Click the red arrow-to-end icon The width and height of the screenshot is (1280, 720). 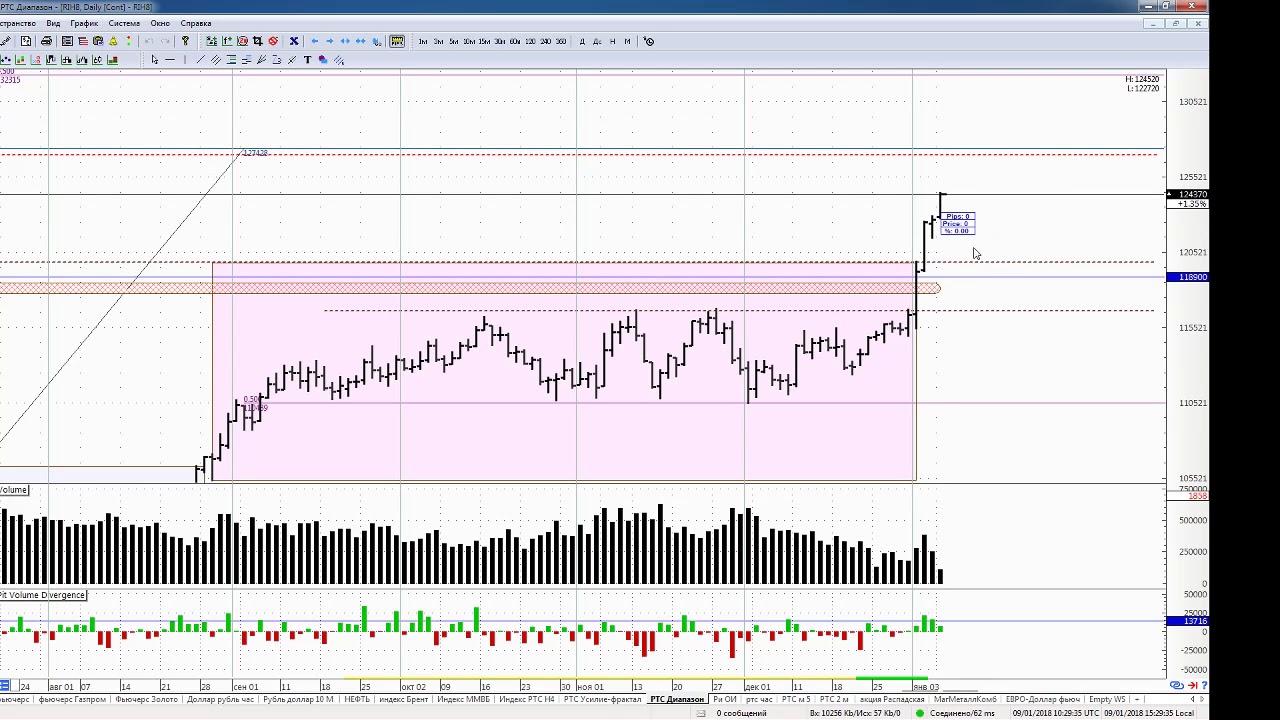point(1192,686)
